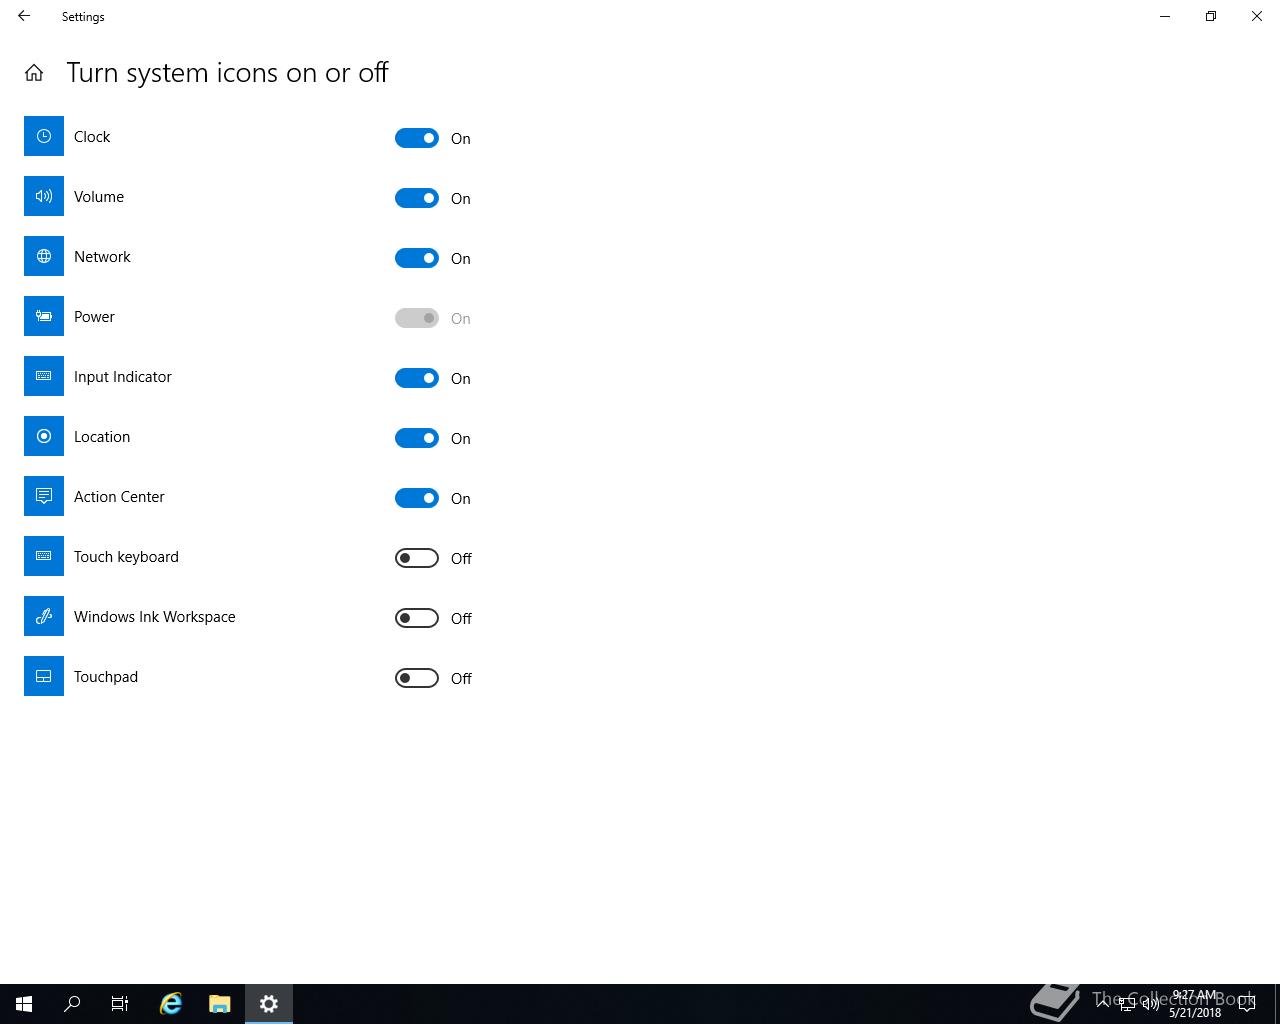Disable the Volume icon switch

click(x=417, y=198)
